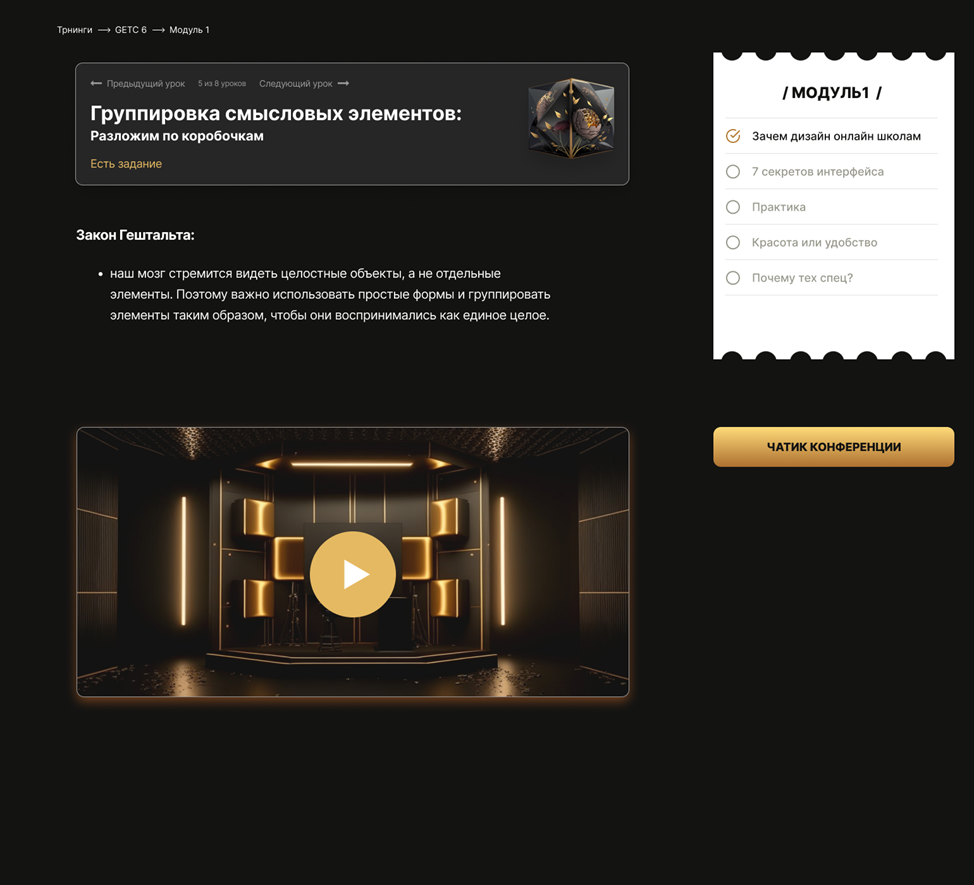Open lesson 7 секретов интерфейса
The width and height of the screenshot is (974, 885).
817,171
